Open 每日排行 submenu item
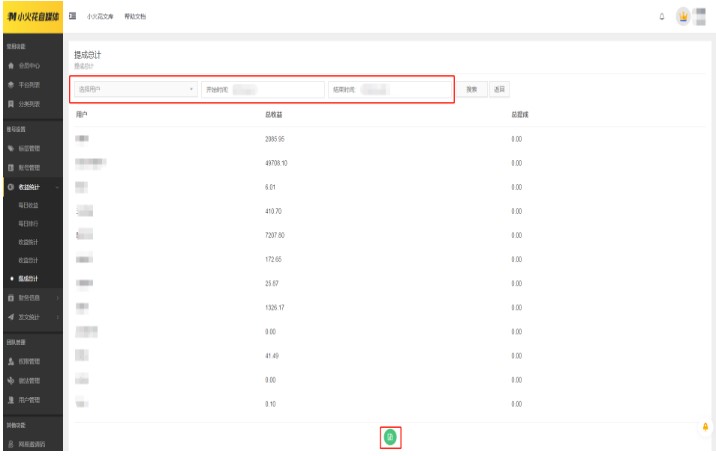This screenshot has width=716, height=456. tap(28, 224)
